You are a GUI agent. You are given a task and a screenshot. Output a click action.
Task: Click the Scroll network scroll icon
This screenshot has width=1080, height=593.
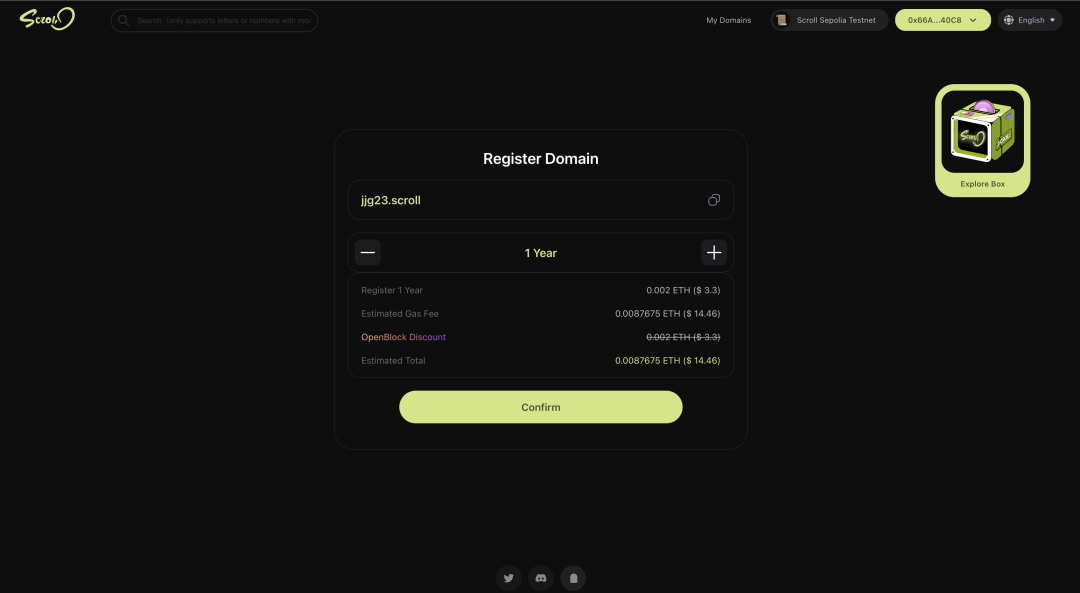point(782,20)
